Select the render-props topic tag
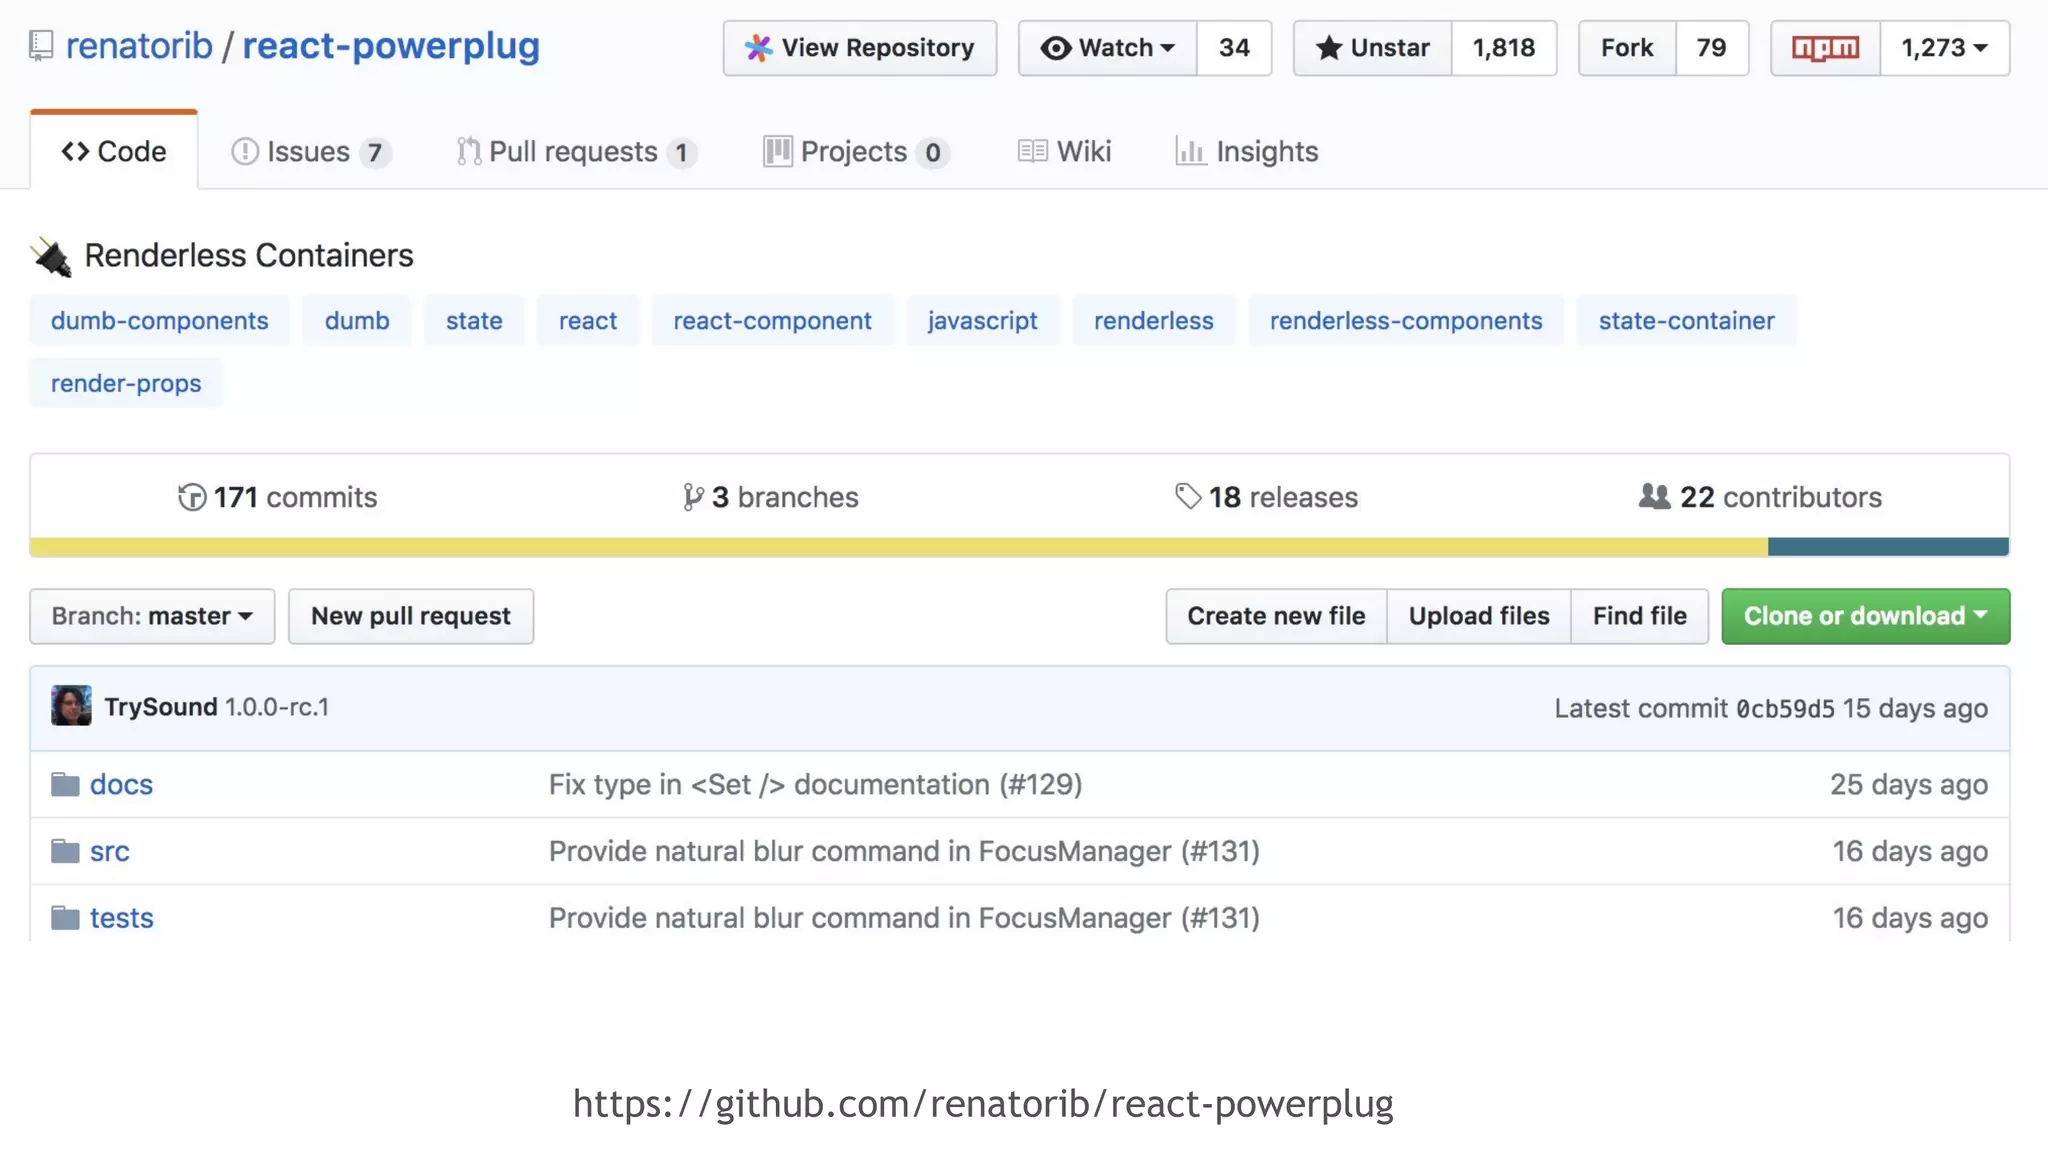2048x1152 pixels. pyautogui.click(x=126, y=383)
